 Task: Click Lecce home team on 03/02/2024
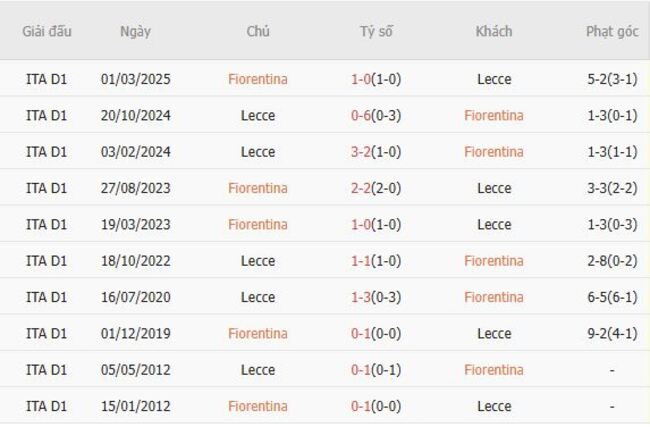257,152
